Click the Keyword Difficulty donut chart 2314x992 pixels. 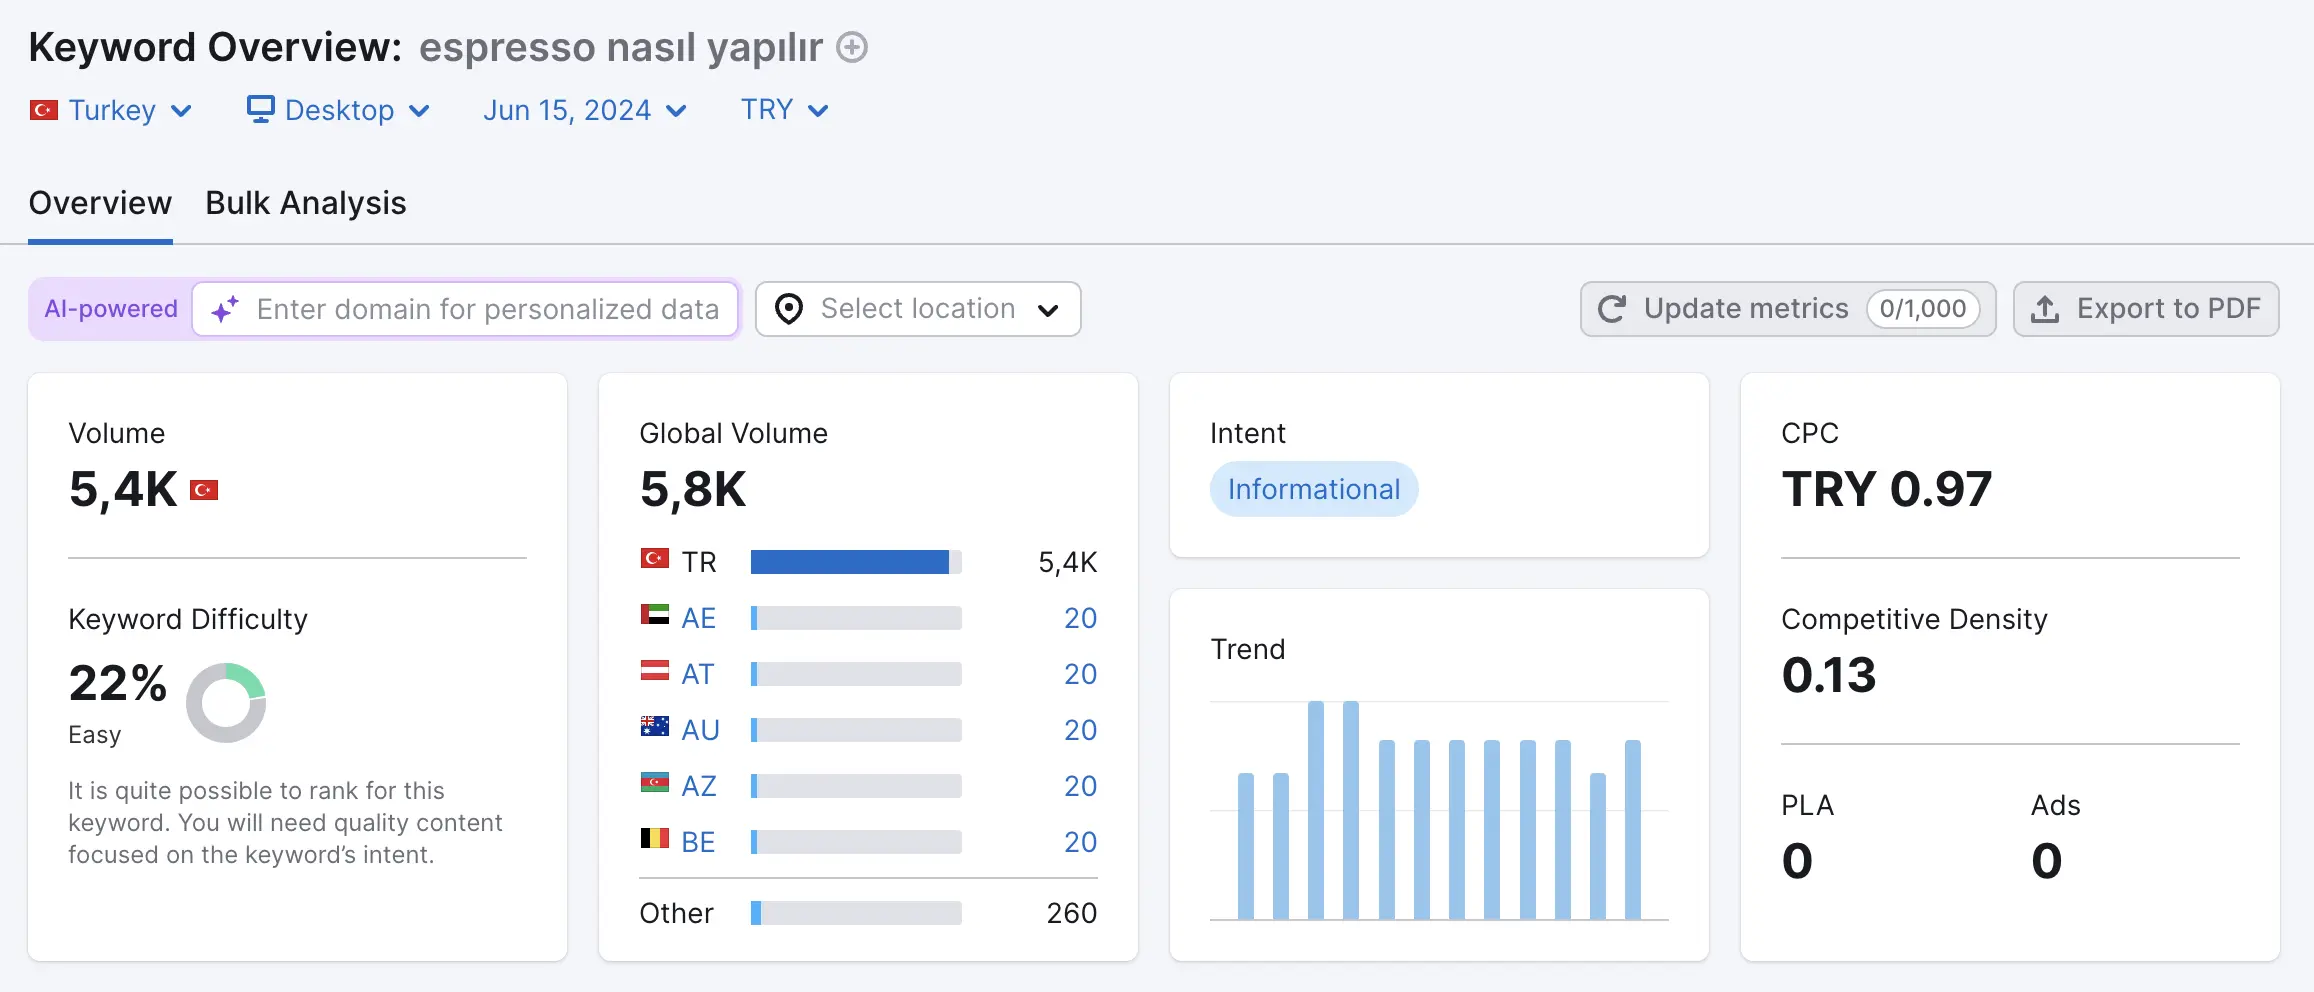226,703
